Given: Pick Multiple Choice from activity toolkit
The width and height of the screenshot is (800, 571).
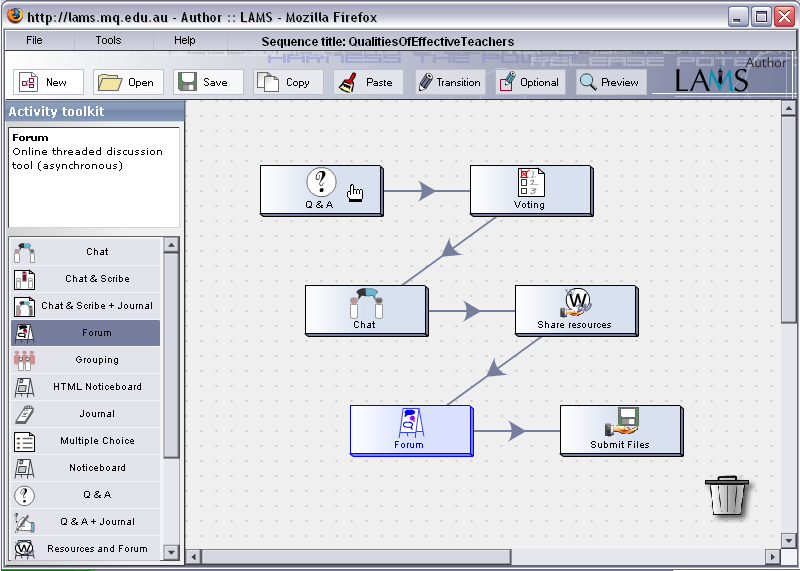Looking at the screenshot, I should [96, 441].
